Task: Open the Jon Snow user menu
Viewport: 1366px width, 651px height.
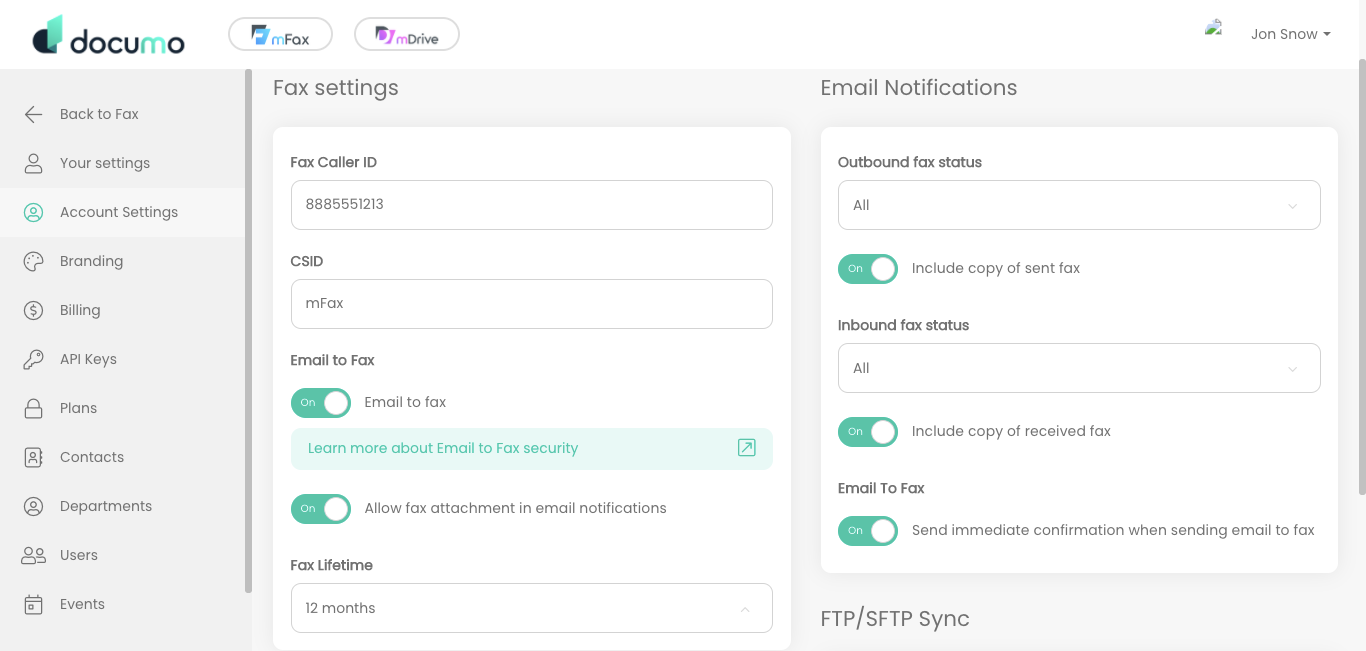Action: pos(1290,34)
